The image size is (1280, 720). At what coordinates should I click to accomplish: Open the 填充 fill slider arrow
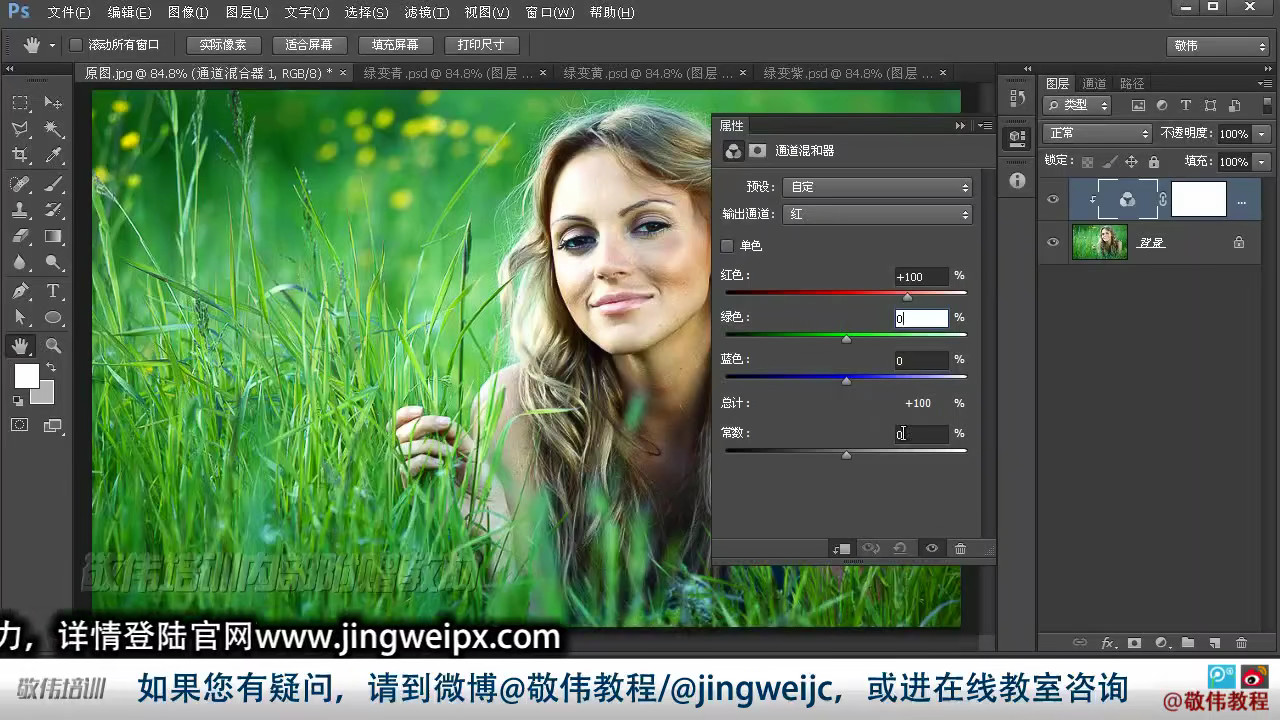(x=1262, y=162)
